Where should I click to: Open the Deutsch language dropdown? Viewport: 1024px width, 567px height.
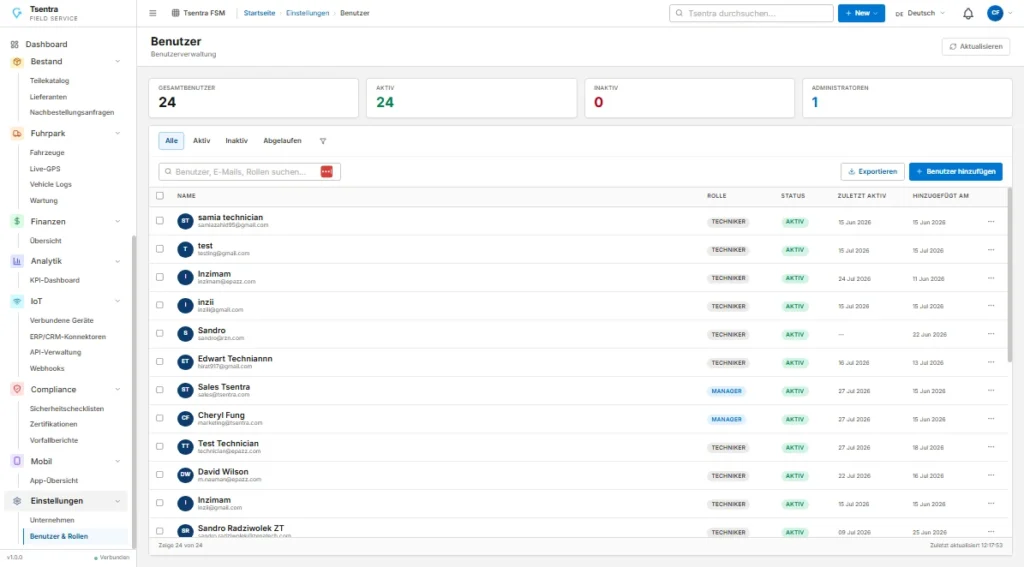pos(920,13)
